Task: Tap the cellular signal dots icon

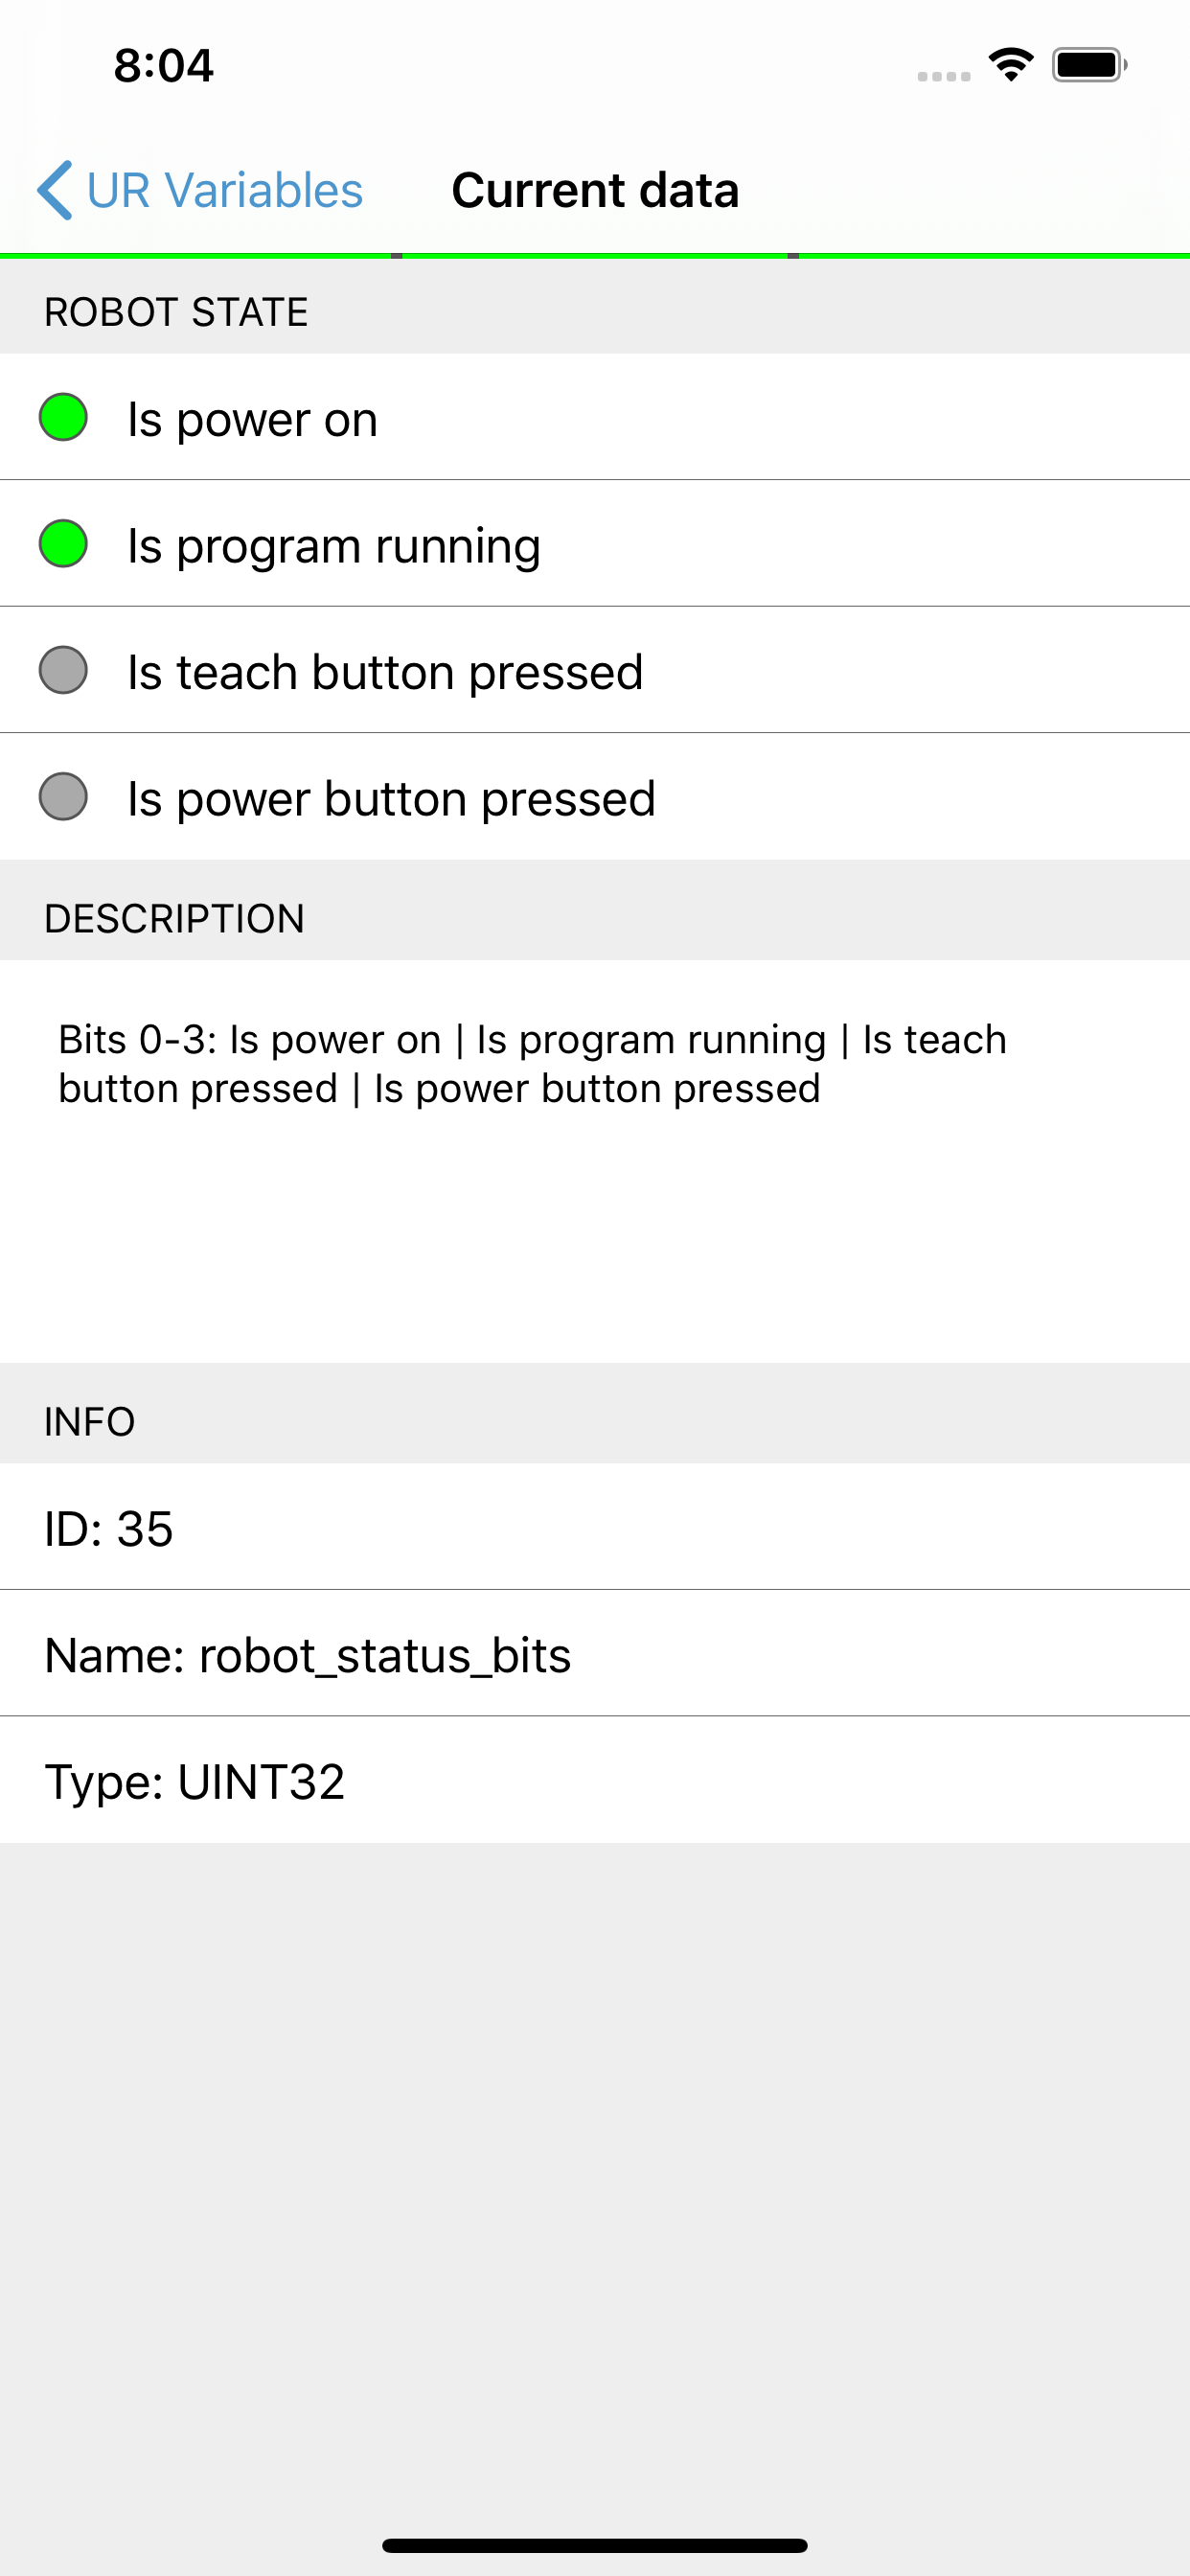Action: pos(944,76)
